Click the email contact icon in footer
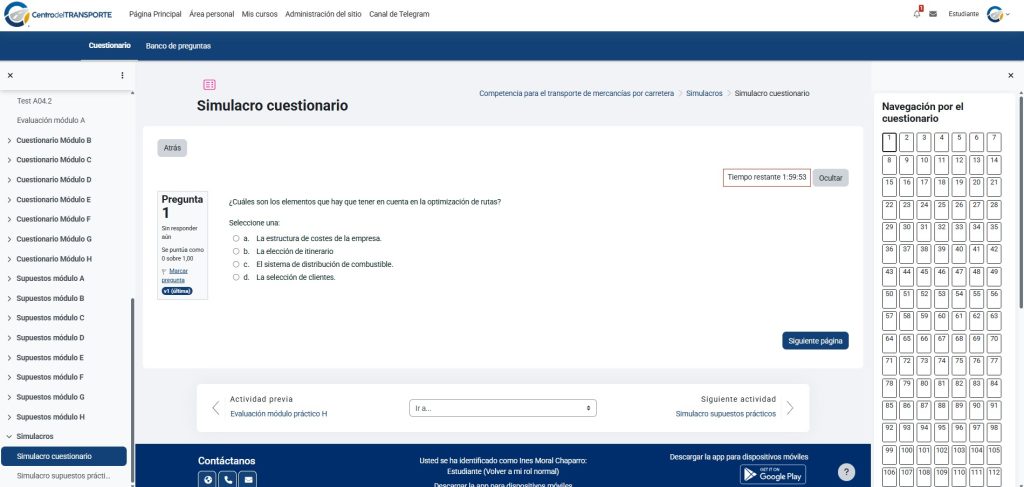This screenshot has width=1024, height=487. tap(248, 480)
